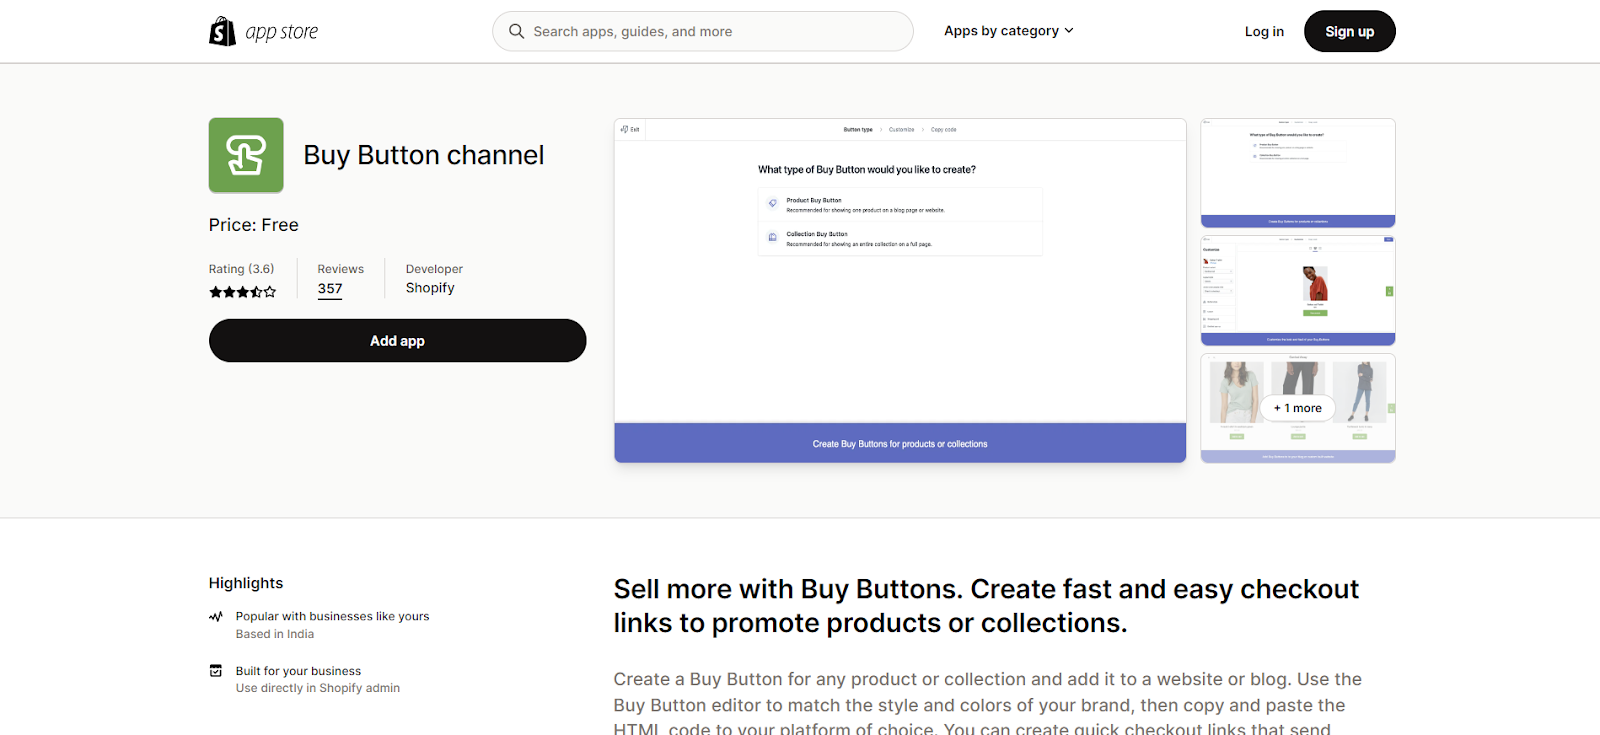The width and height of the screenshot is (1600, 735).
Task: Click the Developer label
Action: 435,269
